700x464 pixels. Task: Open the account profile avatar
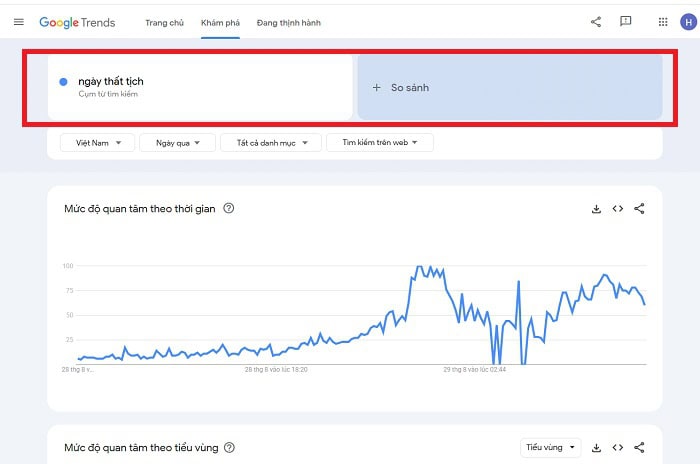tap(687, 22)
